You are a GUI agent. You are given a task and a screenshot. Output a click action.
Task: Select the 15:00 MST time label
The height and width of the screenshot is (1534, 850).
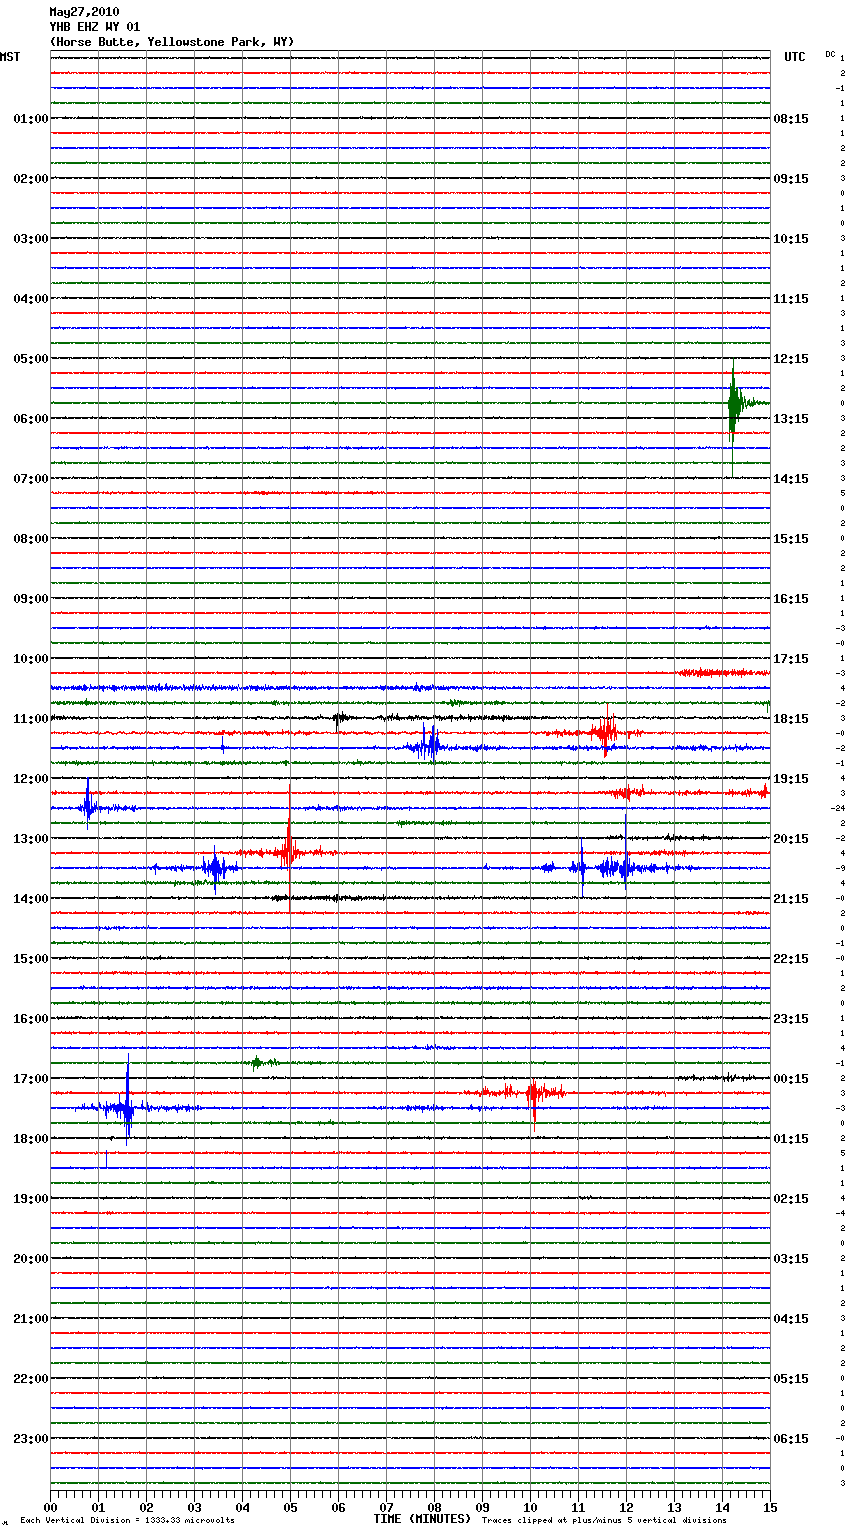click(x=31, y=959)
